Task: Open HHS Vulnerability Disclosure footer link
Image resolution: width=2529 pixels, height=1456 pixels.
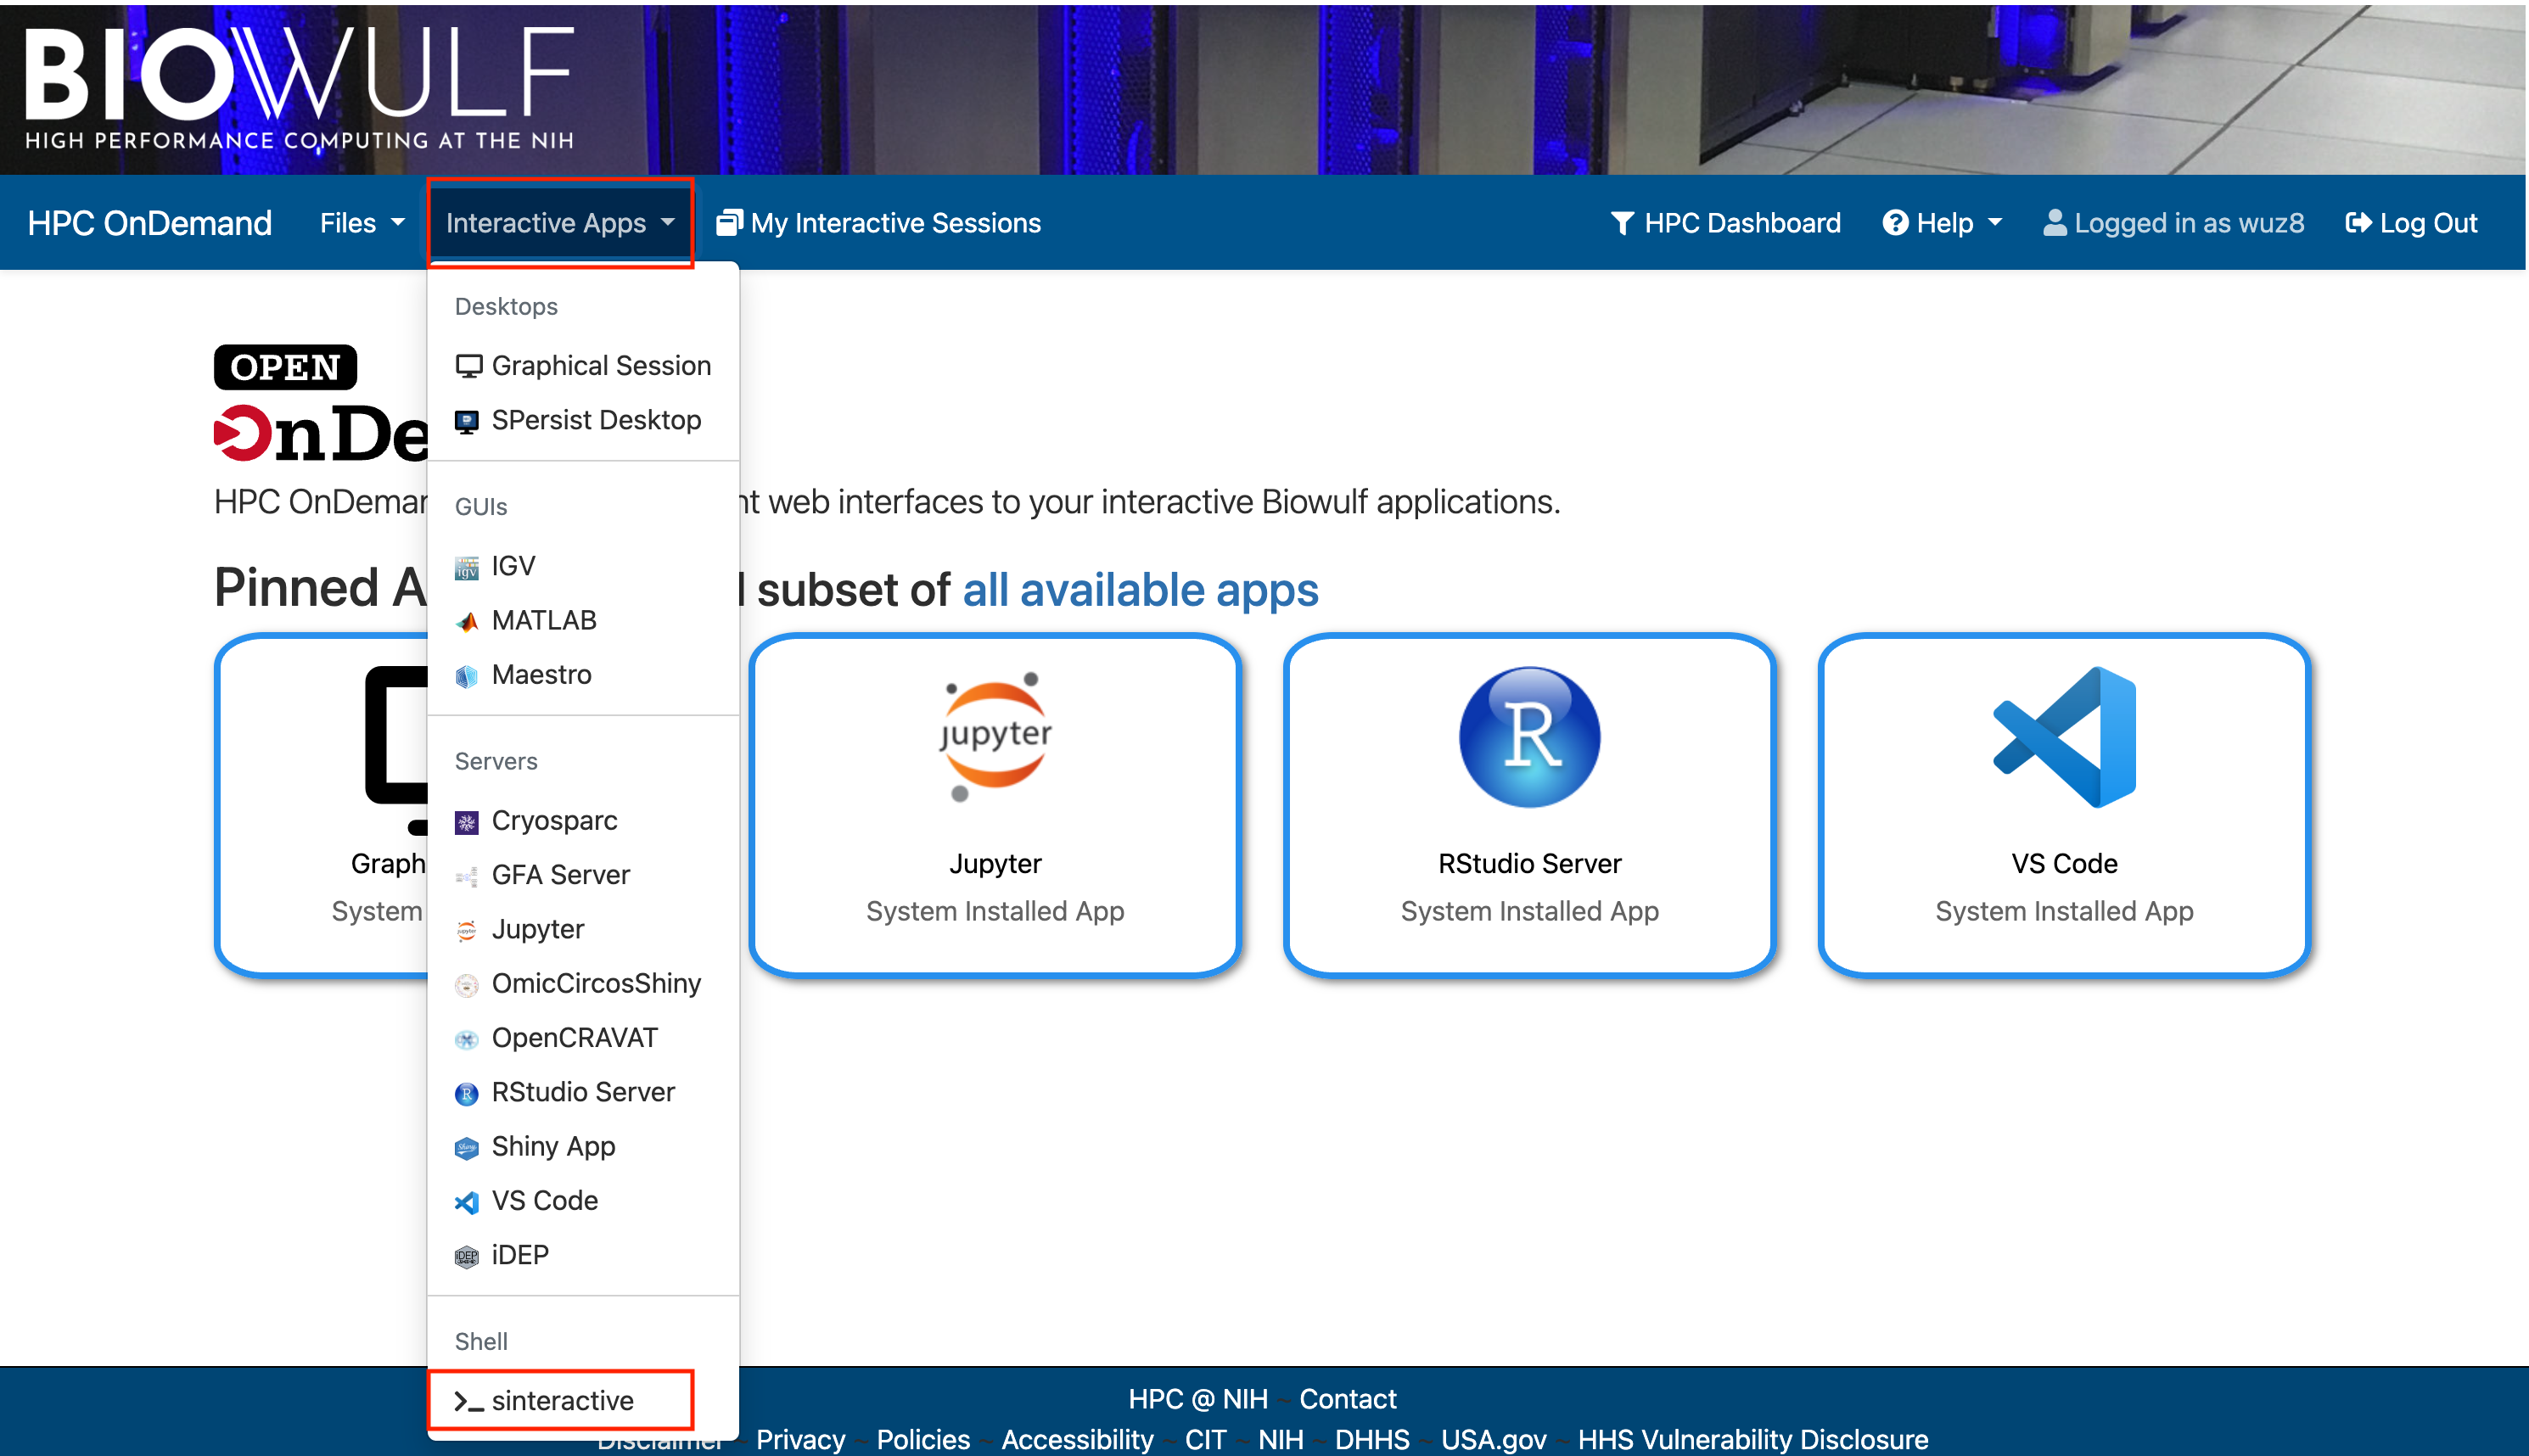Action: (x=1753, y=1440)
